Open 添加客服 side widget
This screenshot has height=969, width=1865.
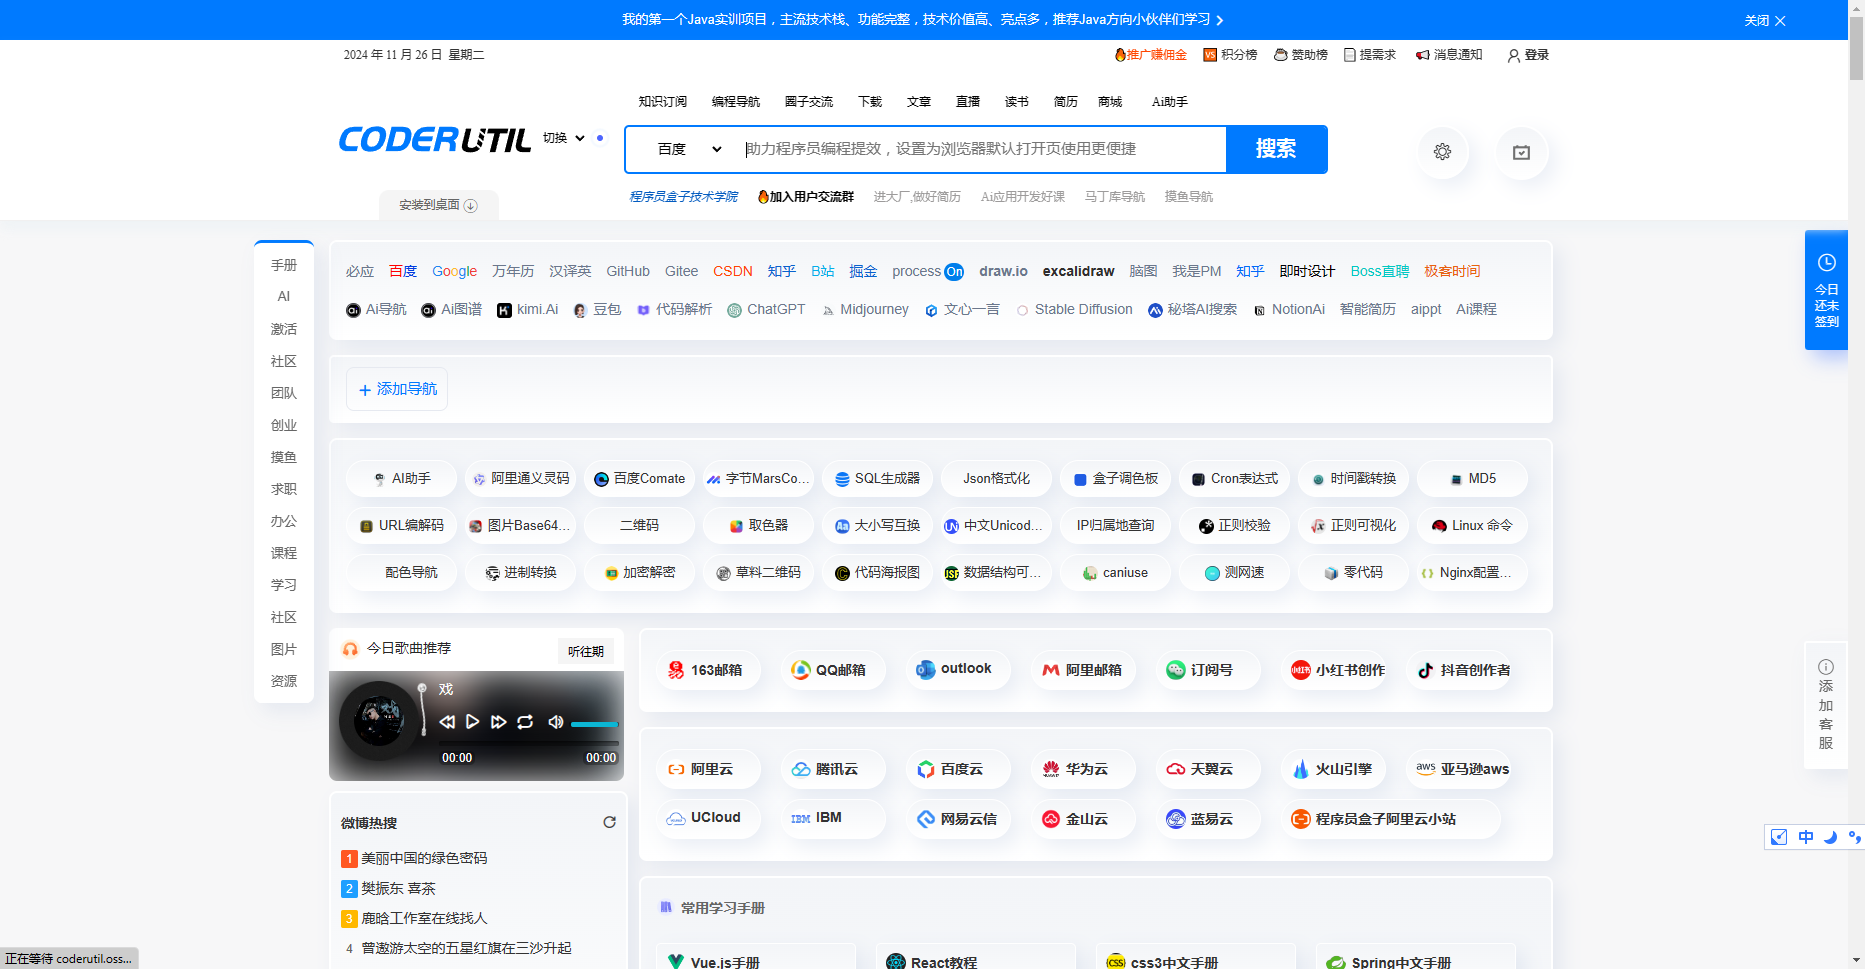[x=1826, y=705]
